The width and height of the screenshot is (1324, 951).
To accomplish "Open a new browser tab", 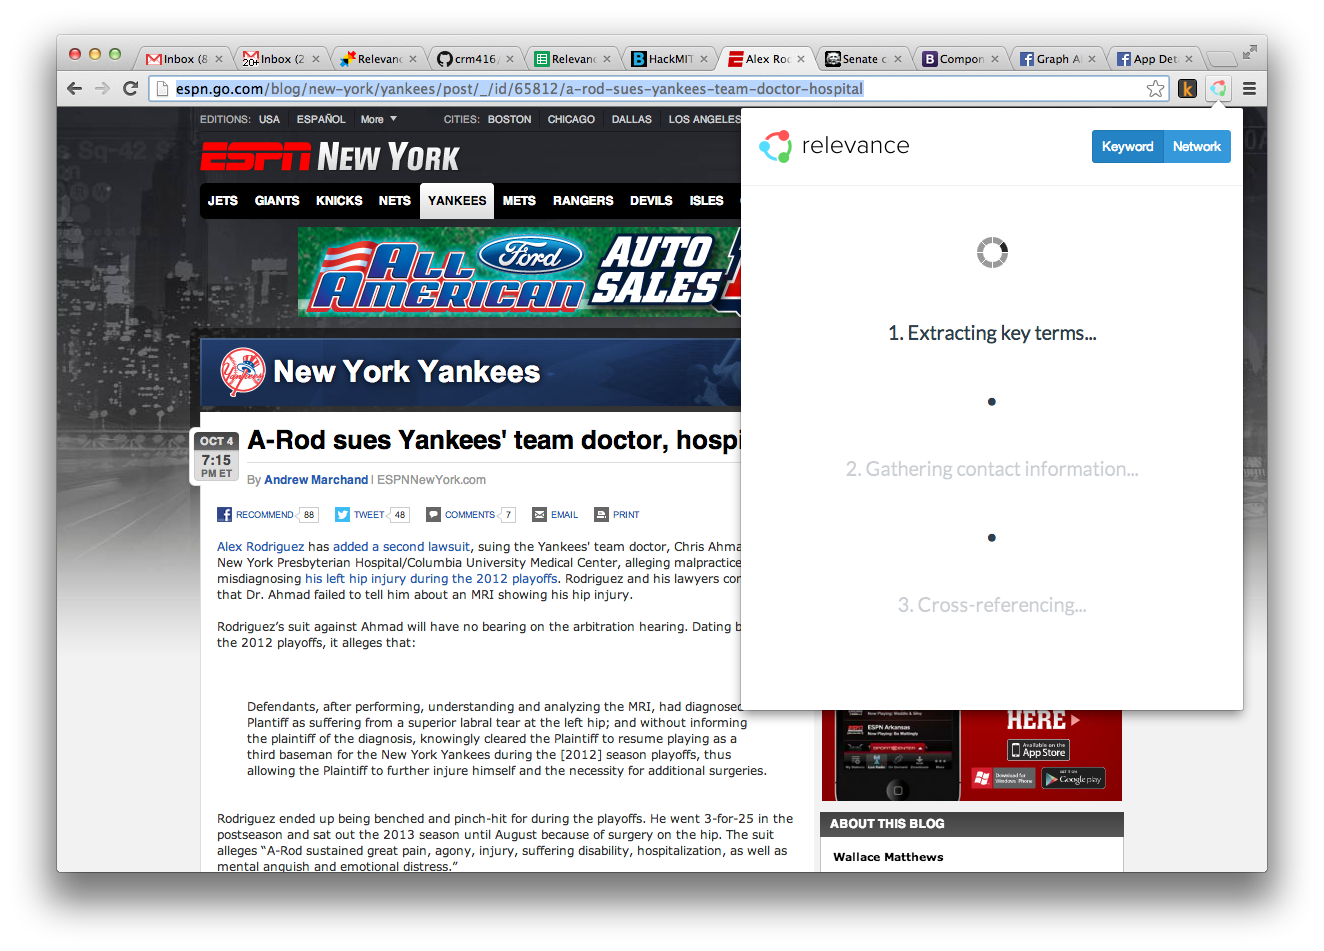I will (x=1221, y=59).
